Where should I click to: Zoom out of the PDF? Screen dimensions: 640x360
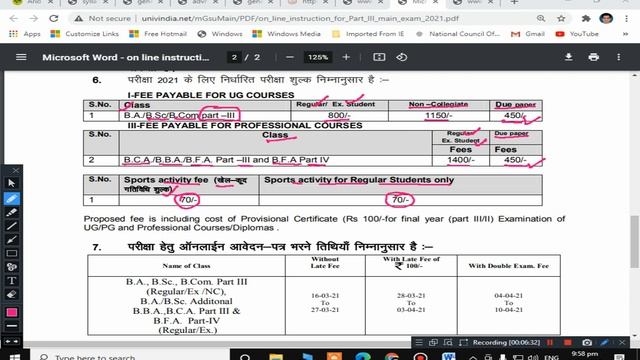click(x=290, y=57)
